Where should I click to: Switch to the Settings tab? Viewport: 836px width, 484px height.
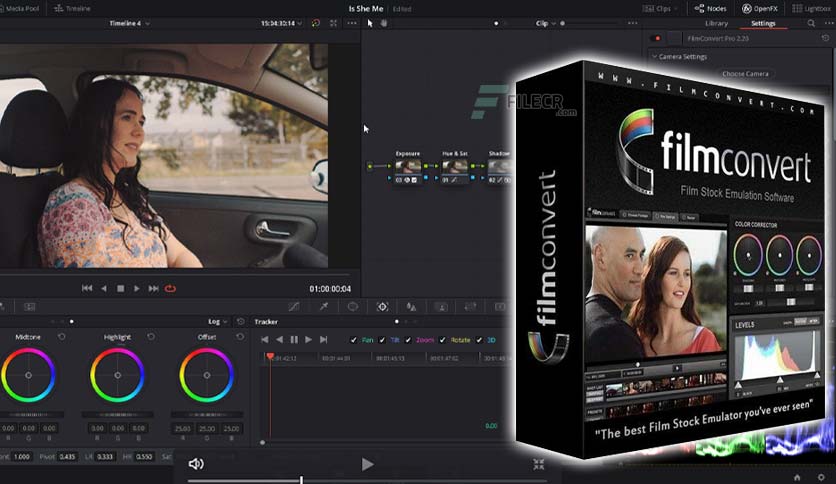[x=763, y=23]
